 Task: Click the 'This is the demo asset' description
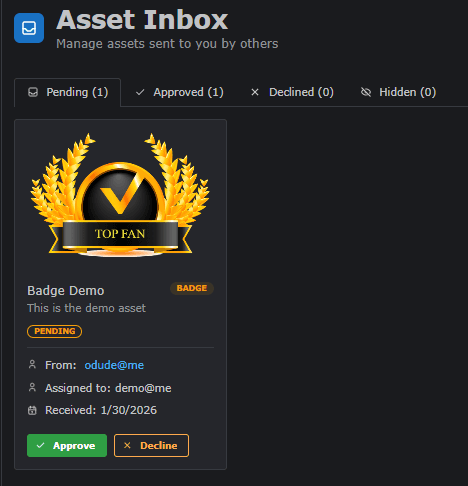86,308
